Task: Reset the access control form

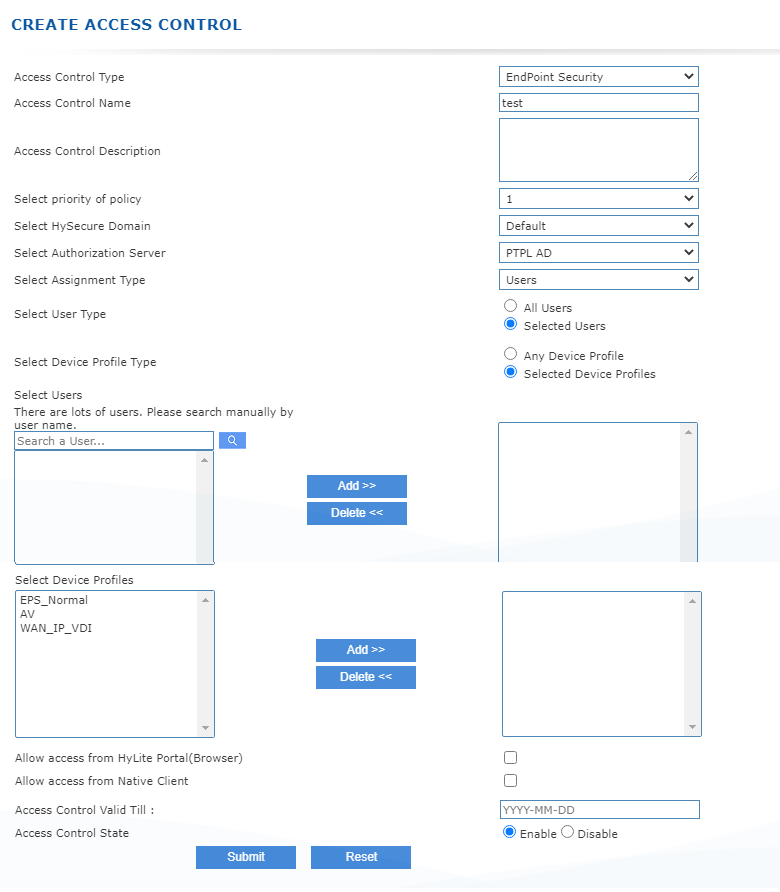Action: pos(361,857)
